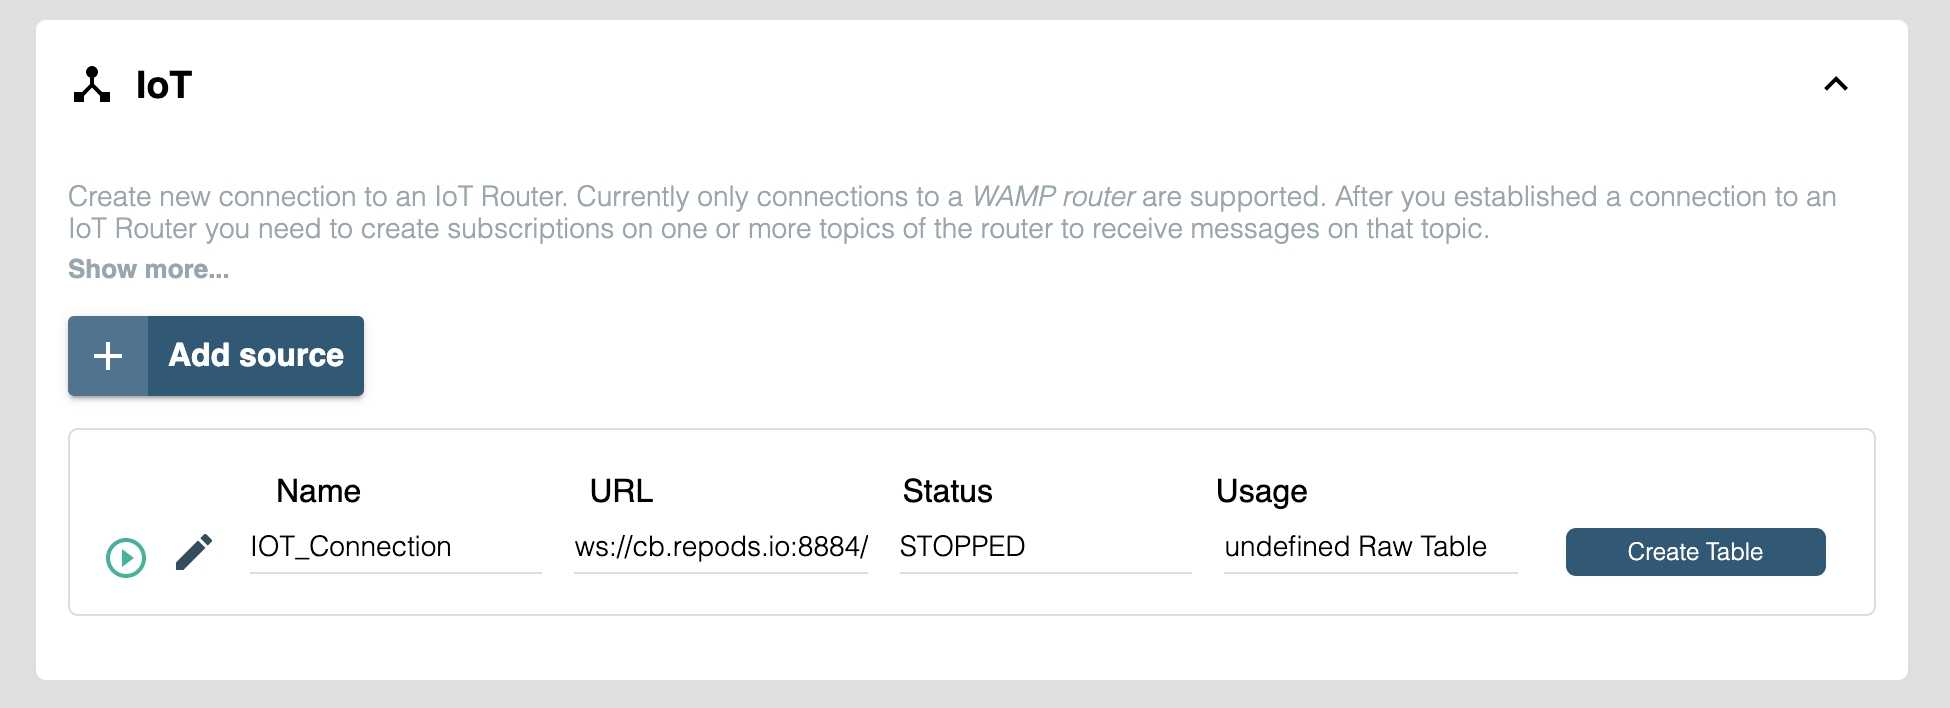Screen dimensions: 1950x708
Task: Select the Status field showing STOPPED
Action: tap(1044, 547)
